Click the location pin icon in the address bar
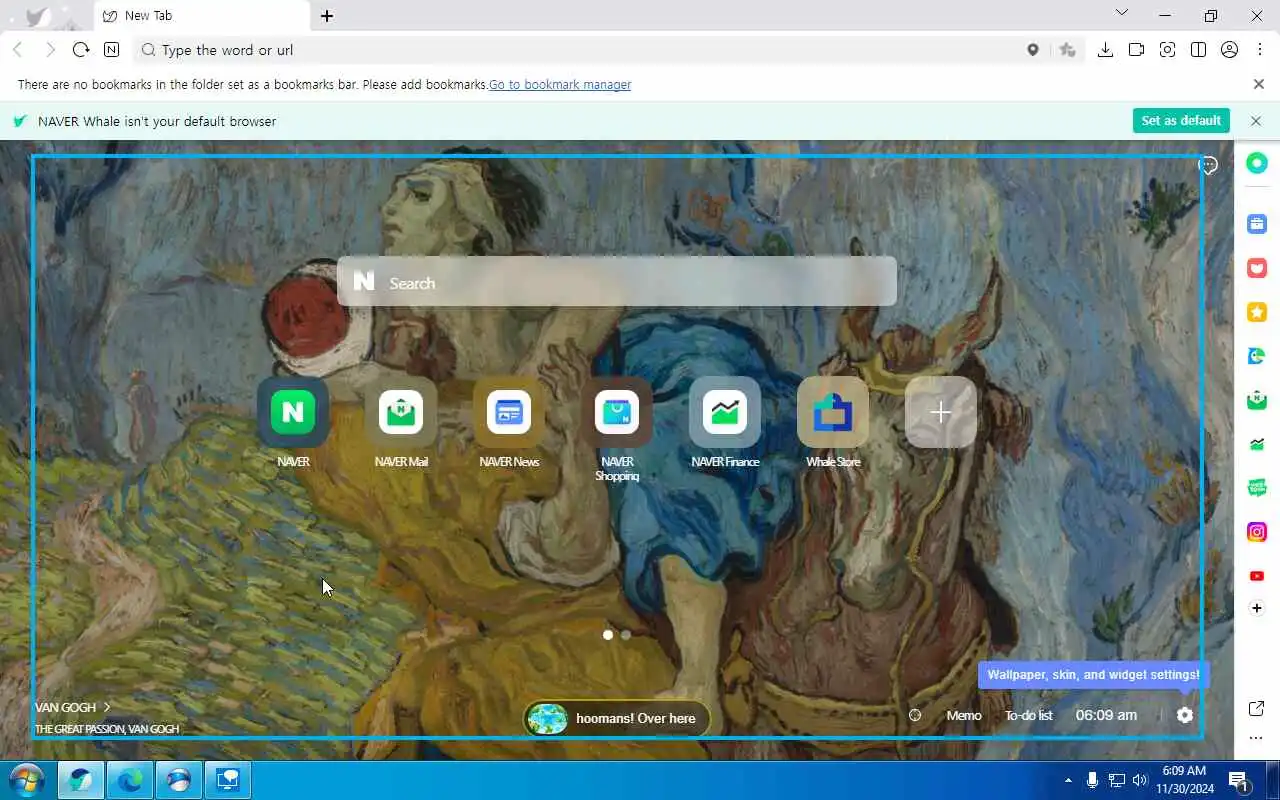 [x=1033, y=50]
